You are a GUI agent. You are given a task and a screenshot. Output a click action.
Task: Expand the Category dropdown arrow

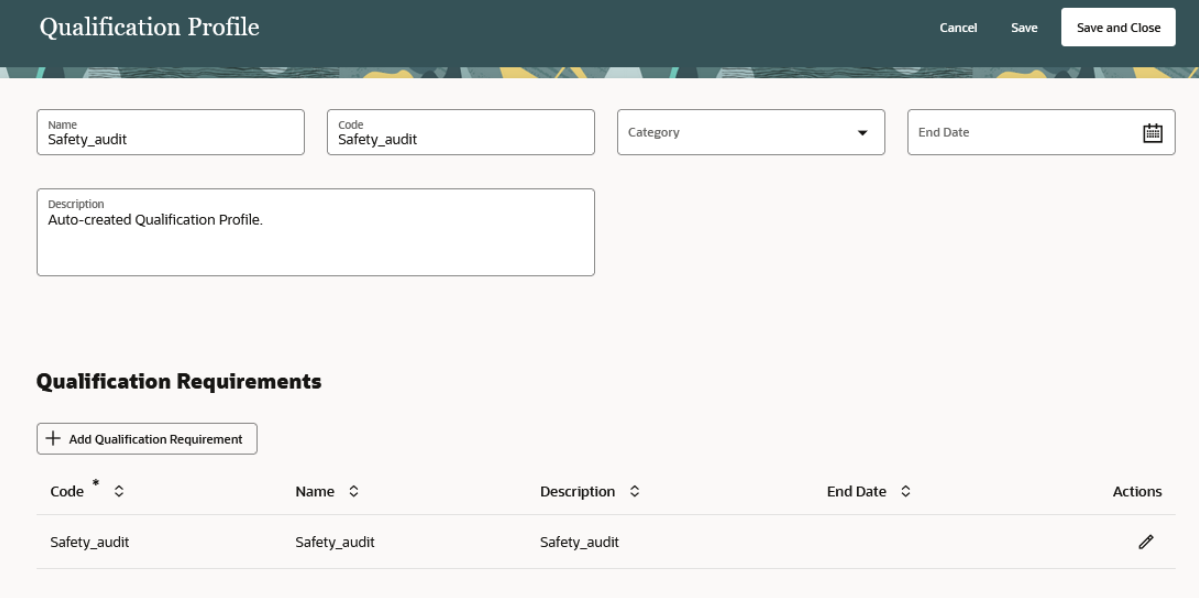(x=863, y=133)
